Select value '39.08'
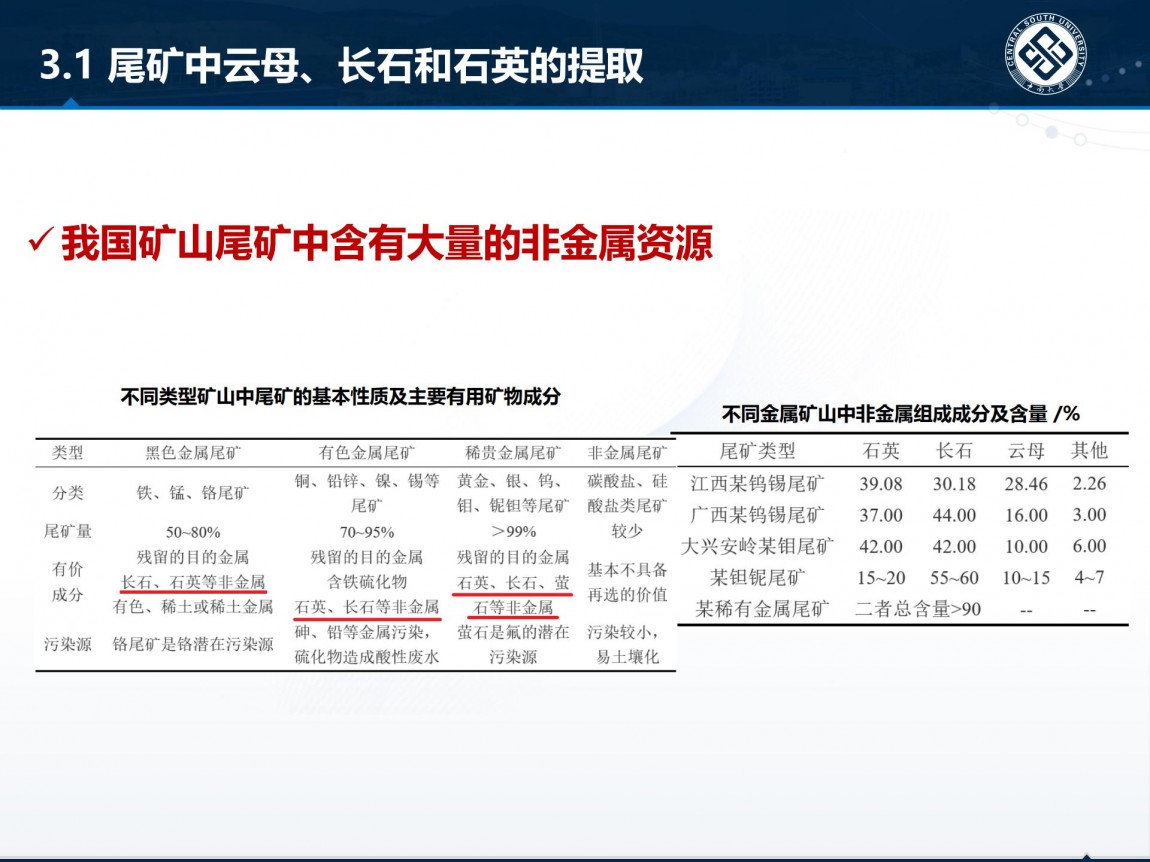This screenshot has height=862, width=1150. (x=881, y=484)
